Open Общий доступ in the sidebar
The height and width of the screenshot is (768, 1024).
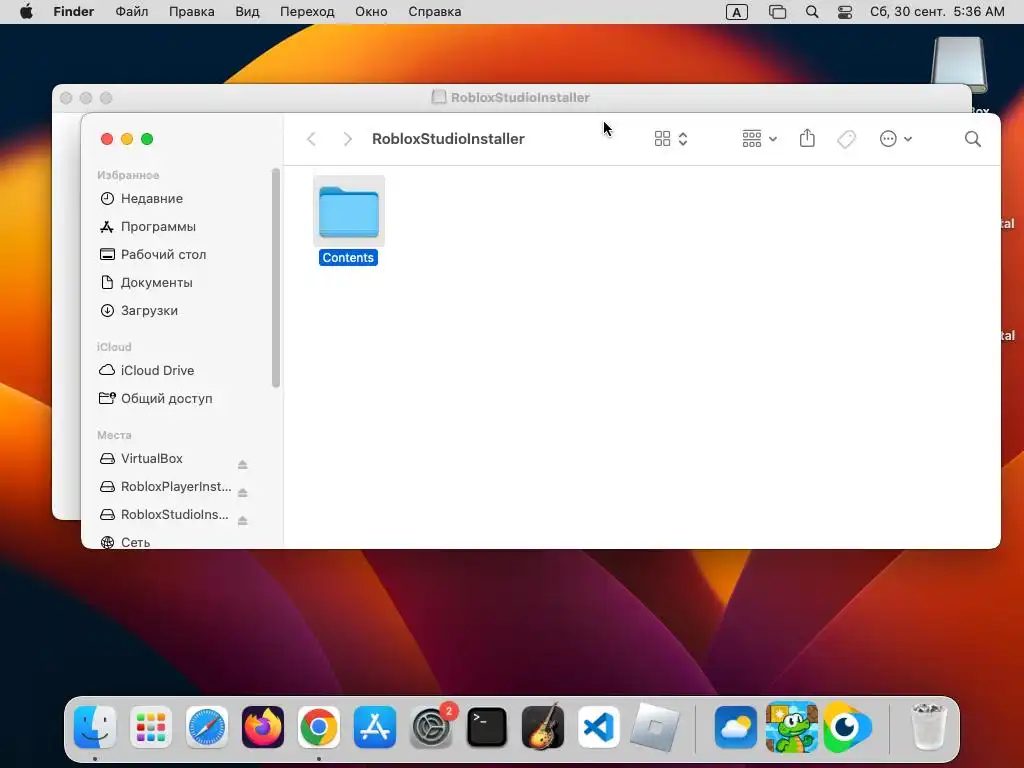pos(167,398)
